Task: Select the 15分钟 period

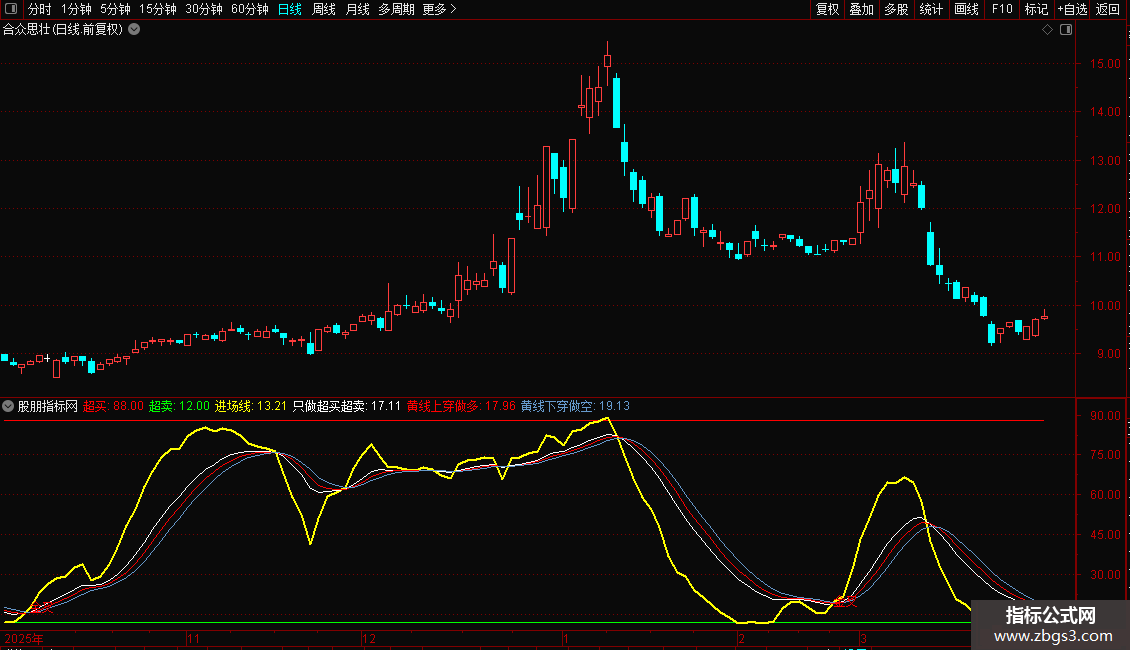Action: point(157,9)
